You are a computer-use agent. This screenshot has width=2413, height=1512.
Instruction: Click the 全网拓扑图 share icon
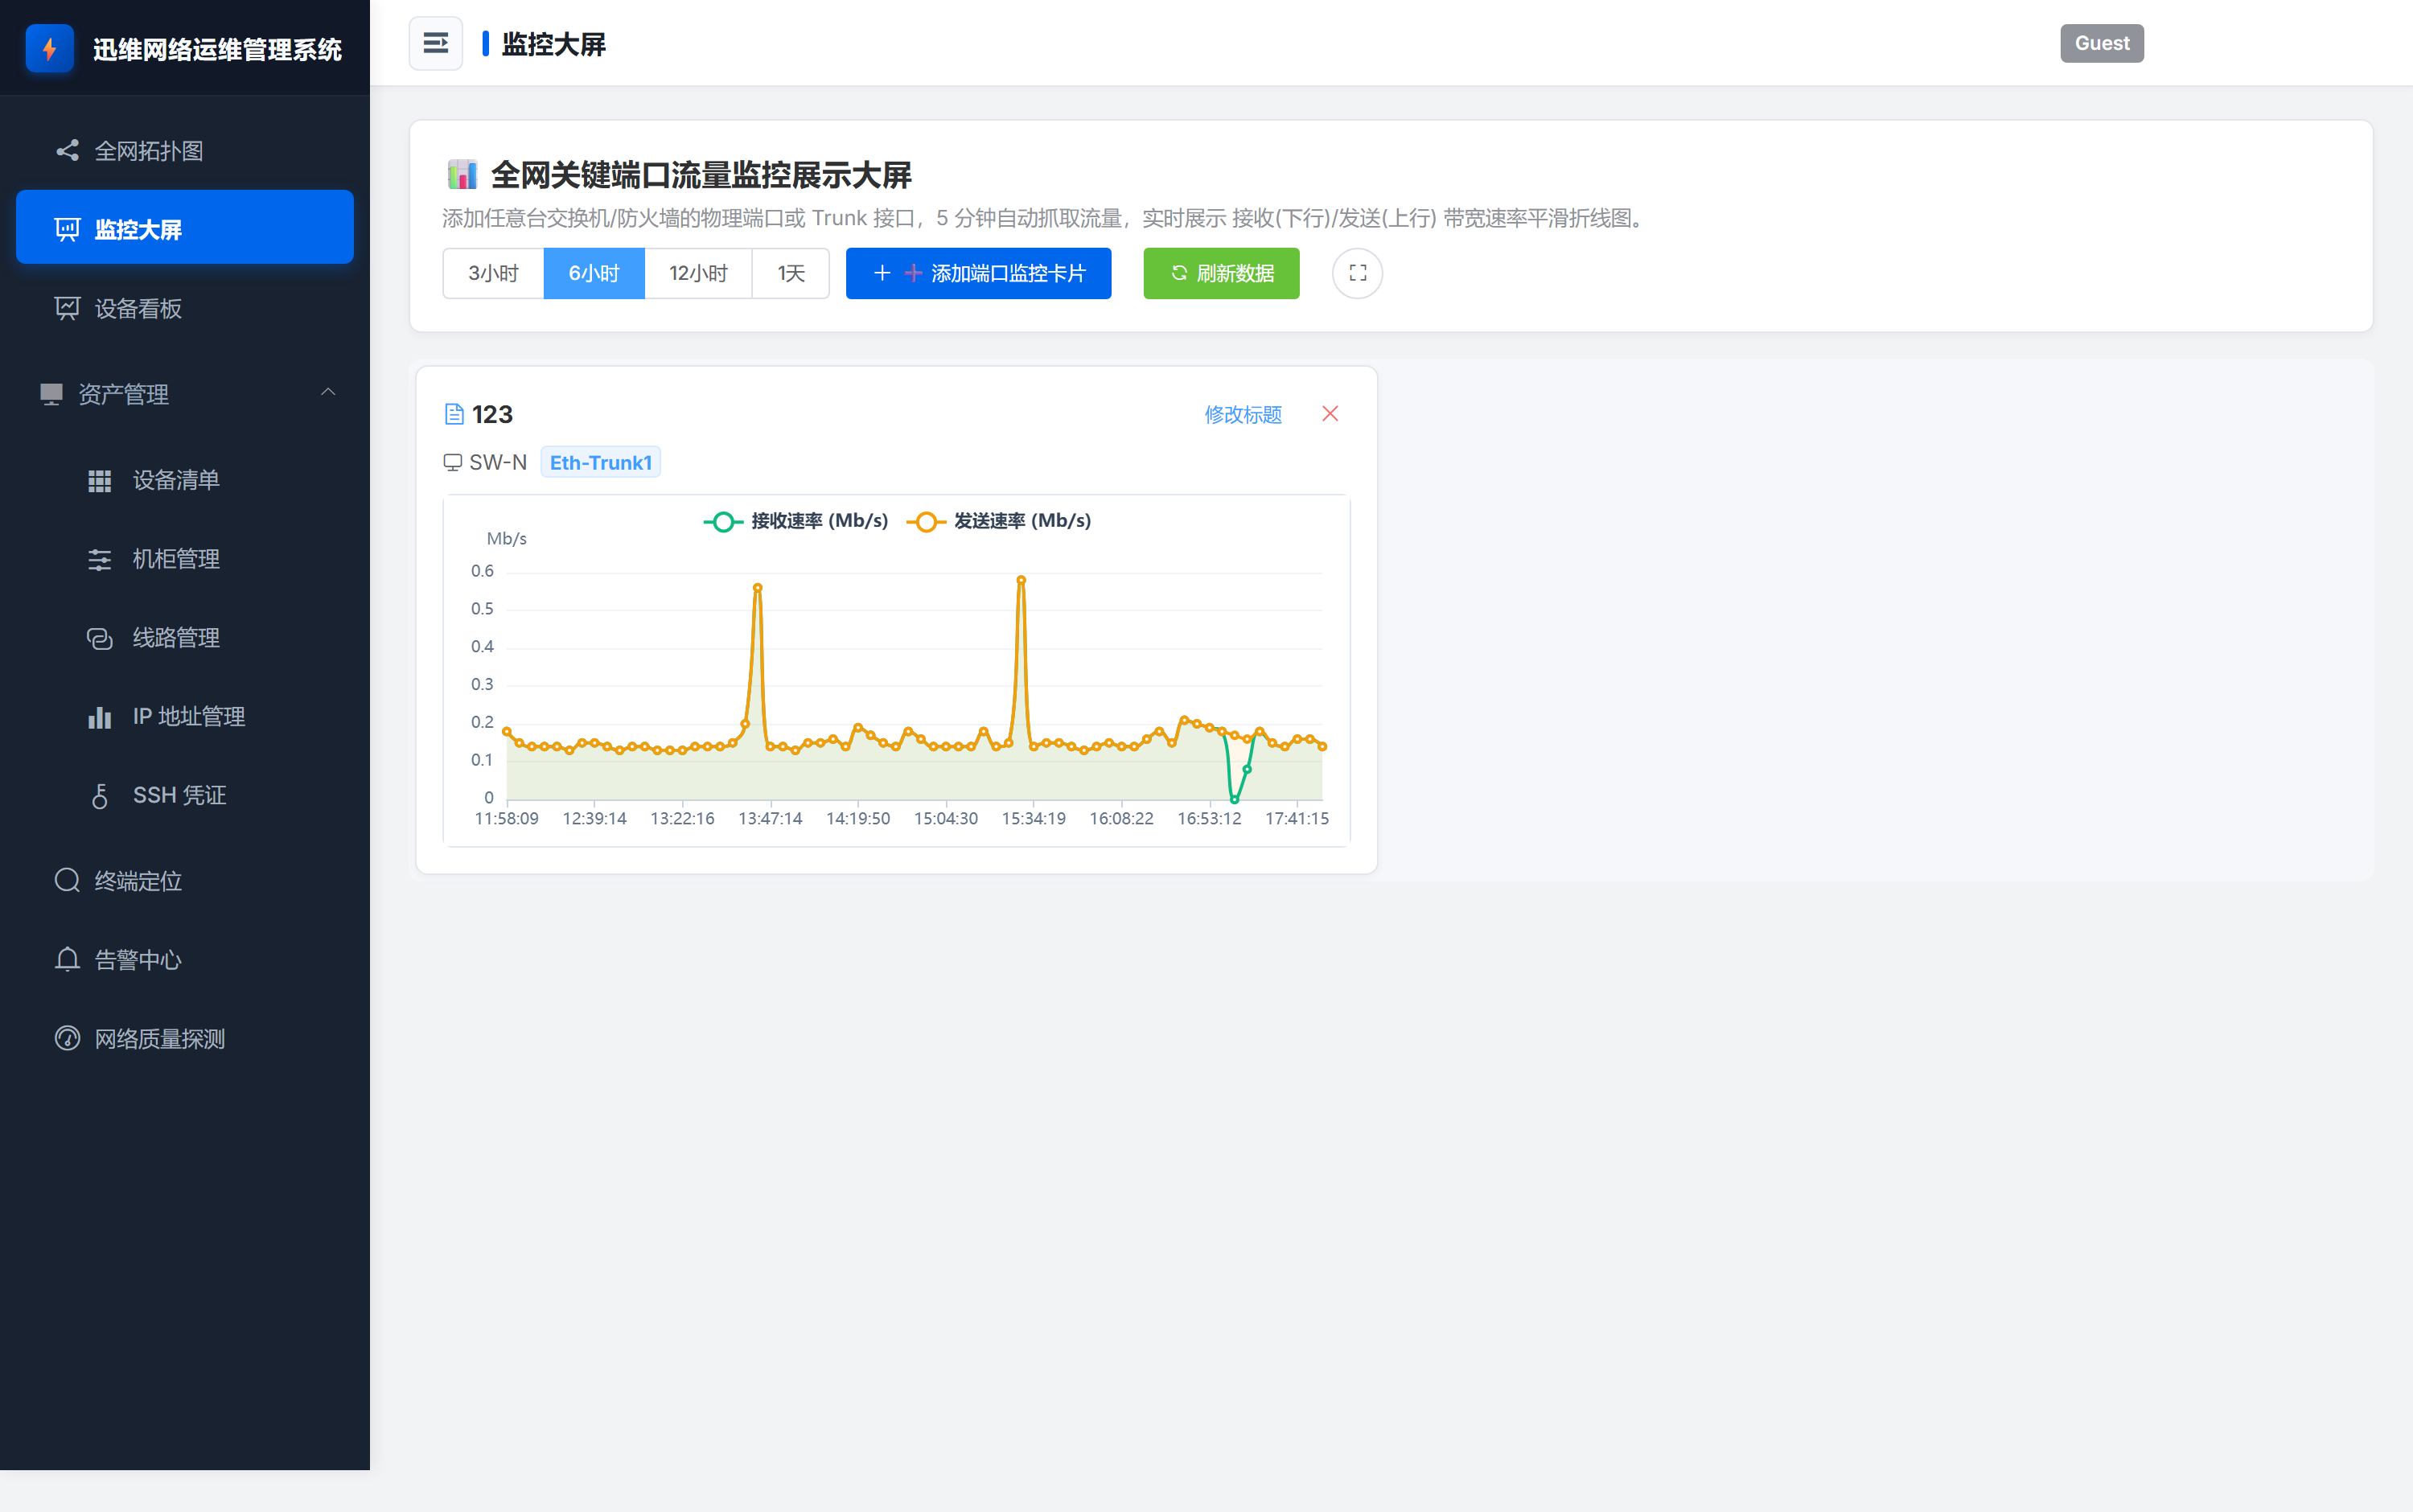tap(67, 151)
